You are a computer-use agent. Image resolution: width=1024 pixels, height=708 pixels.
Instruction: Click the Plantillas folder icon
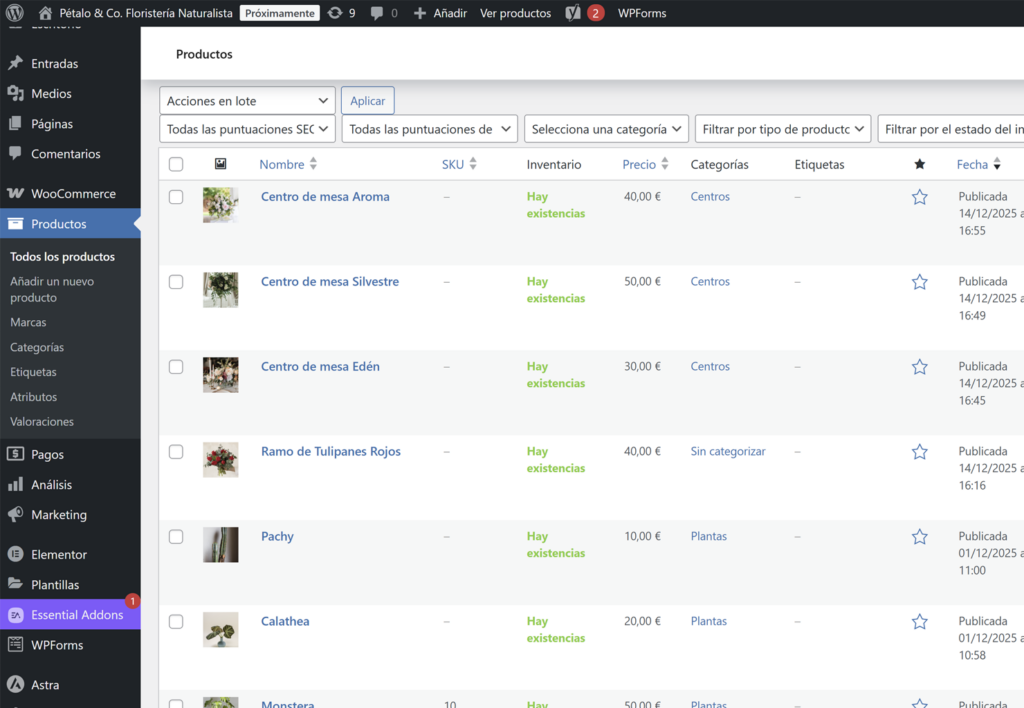tap(16, 584)
